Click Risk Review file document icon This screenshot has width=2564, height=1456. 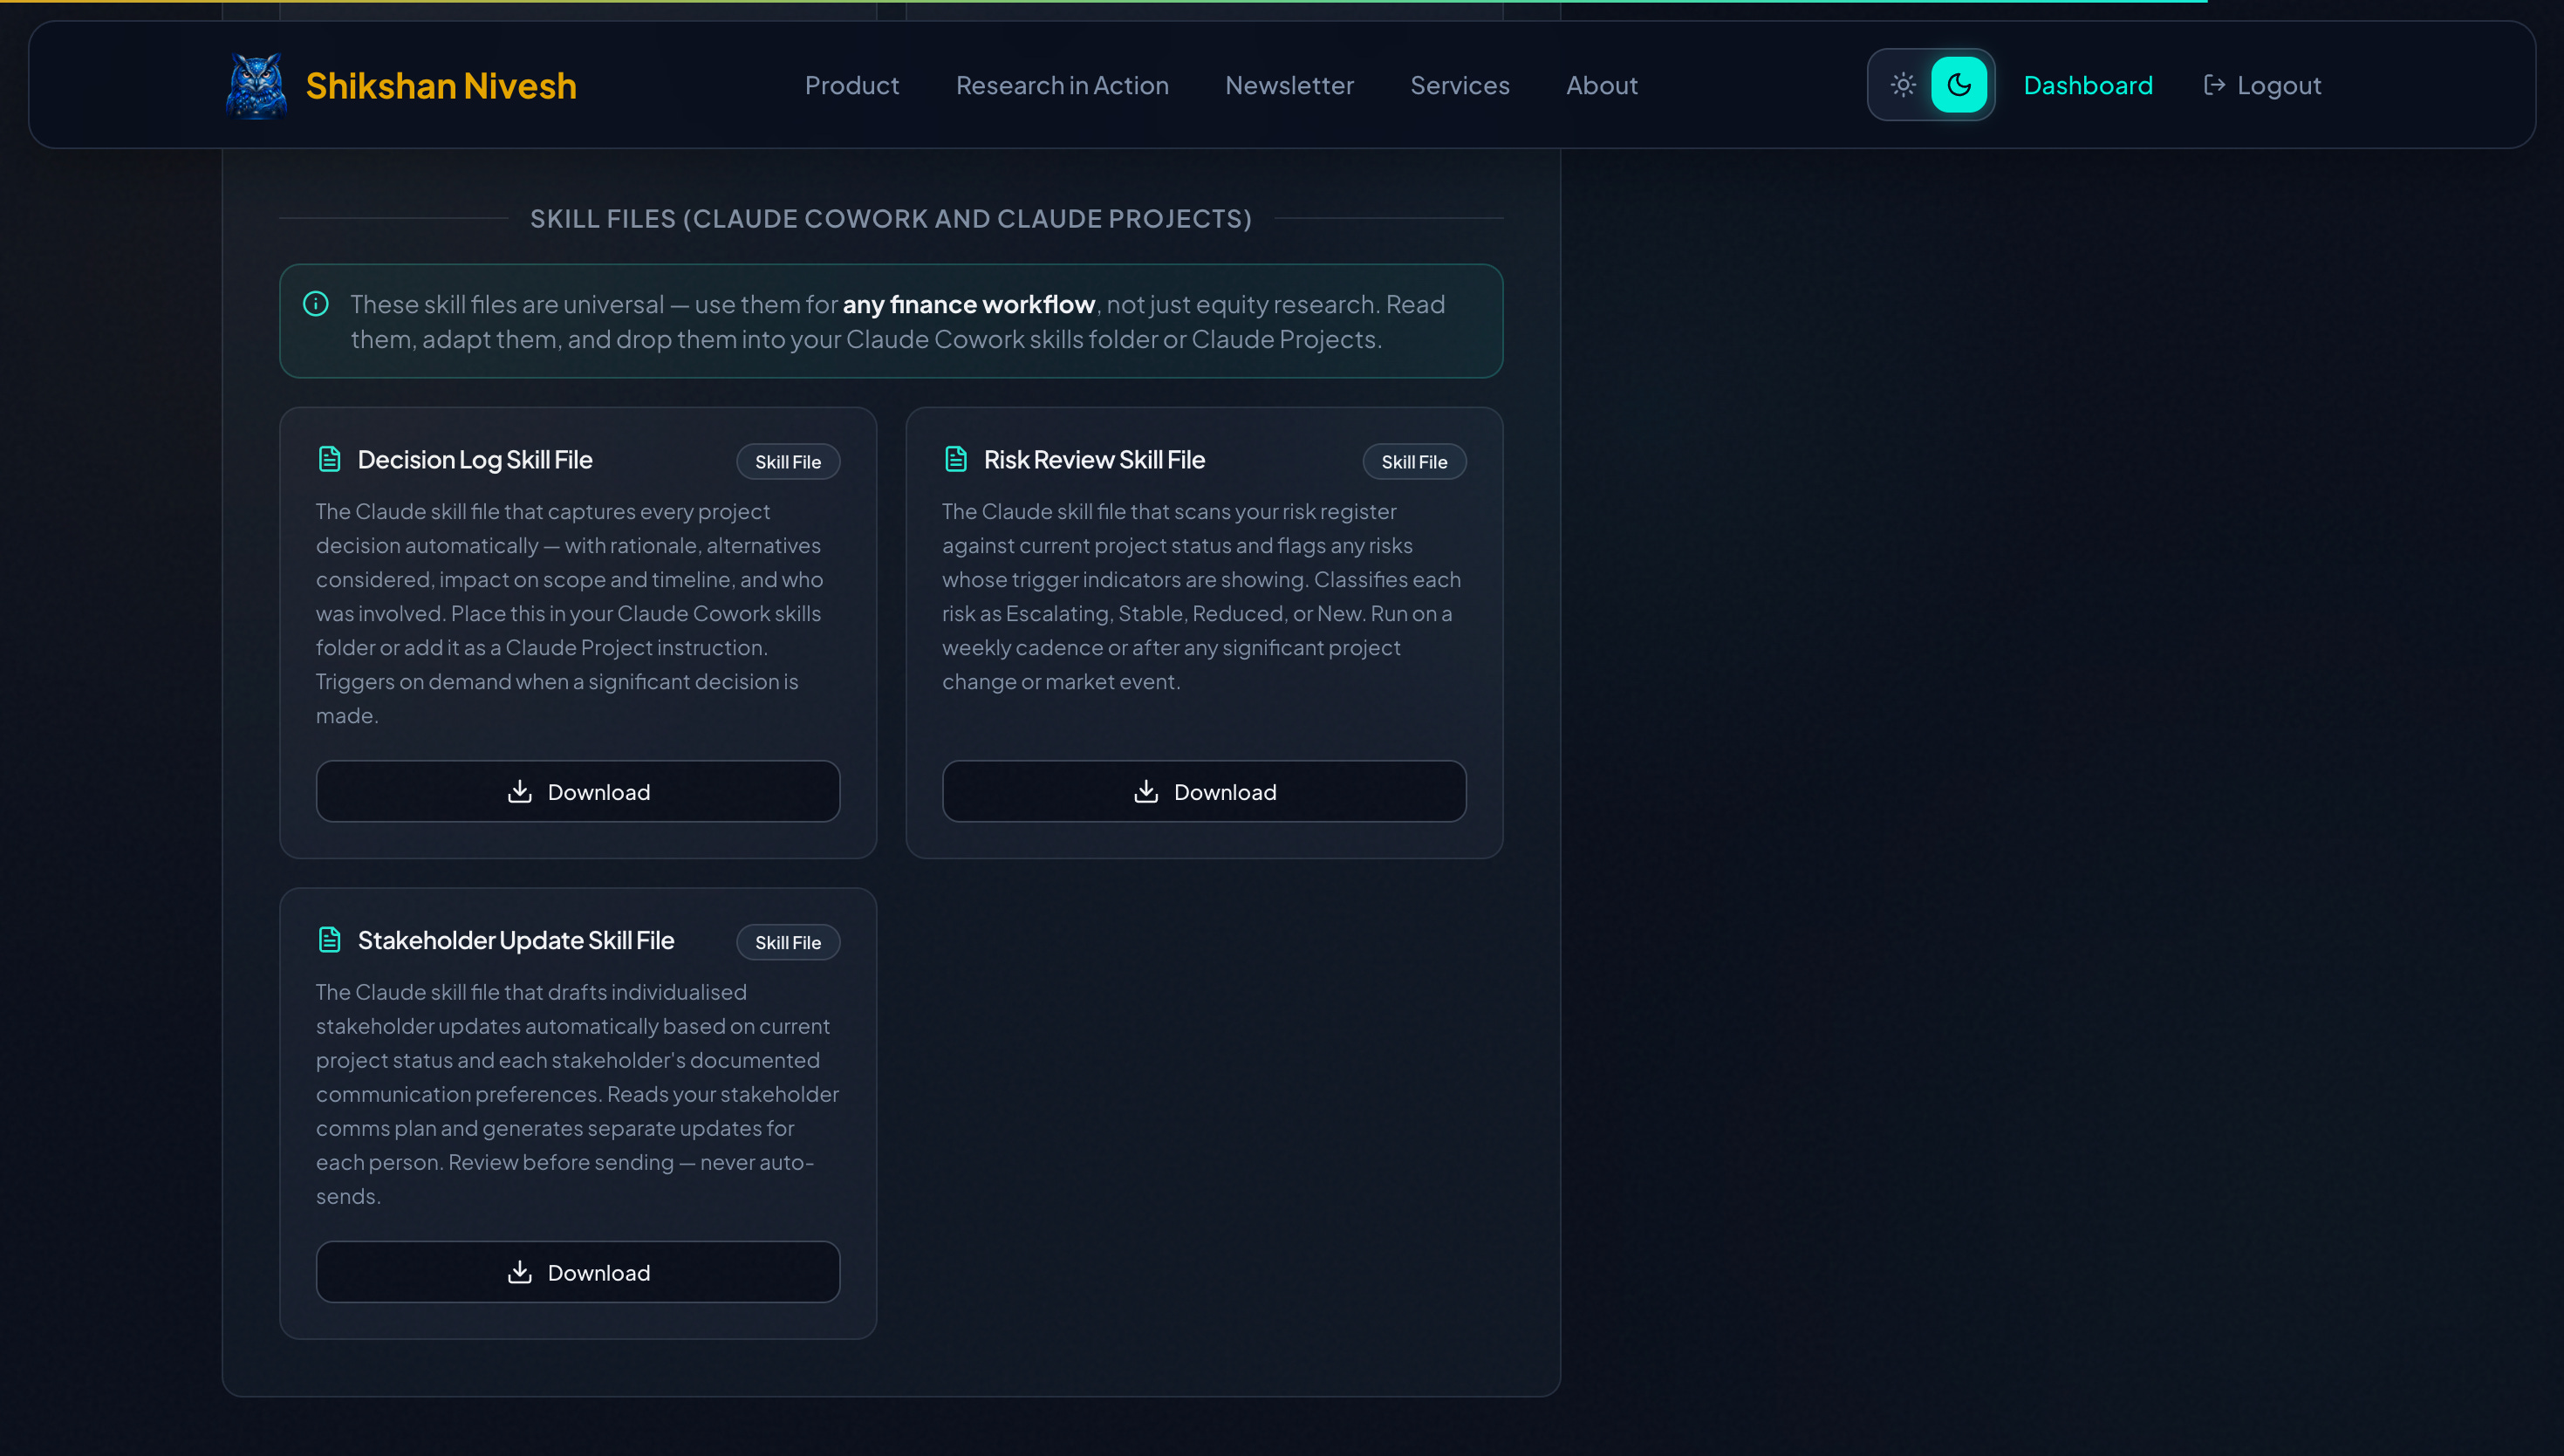pos(955,459)
